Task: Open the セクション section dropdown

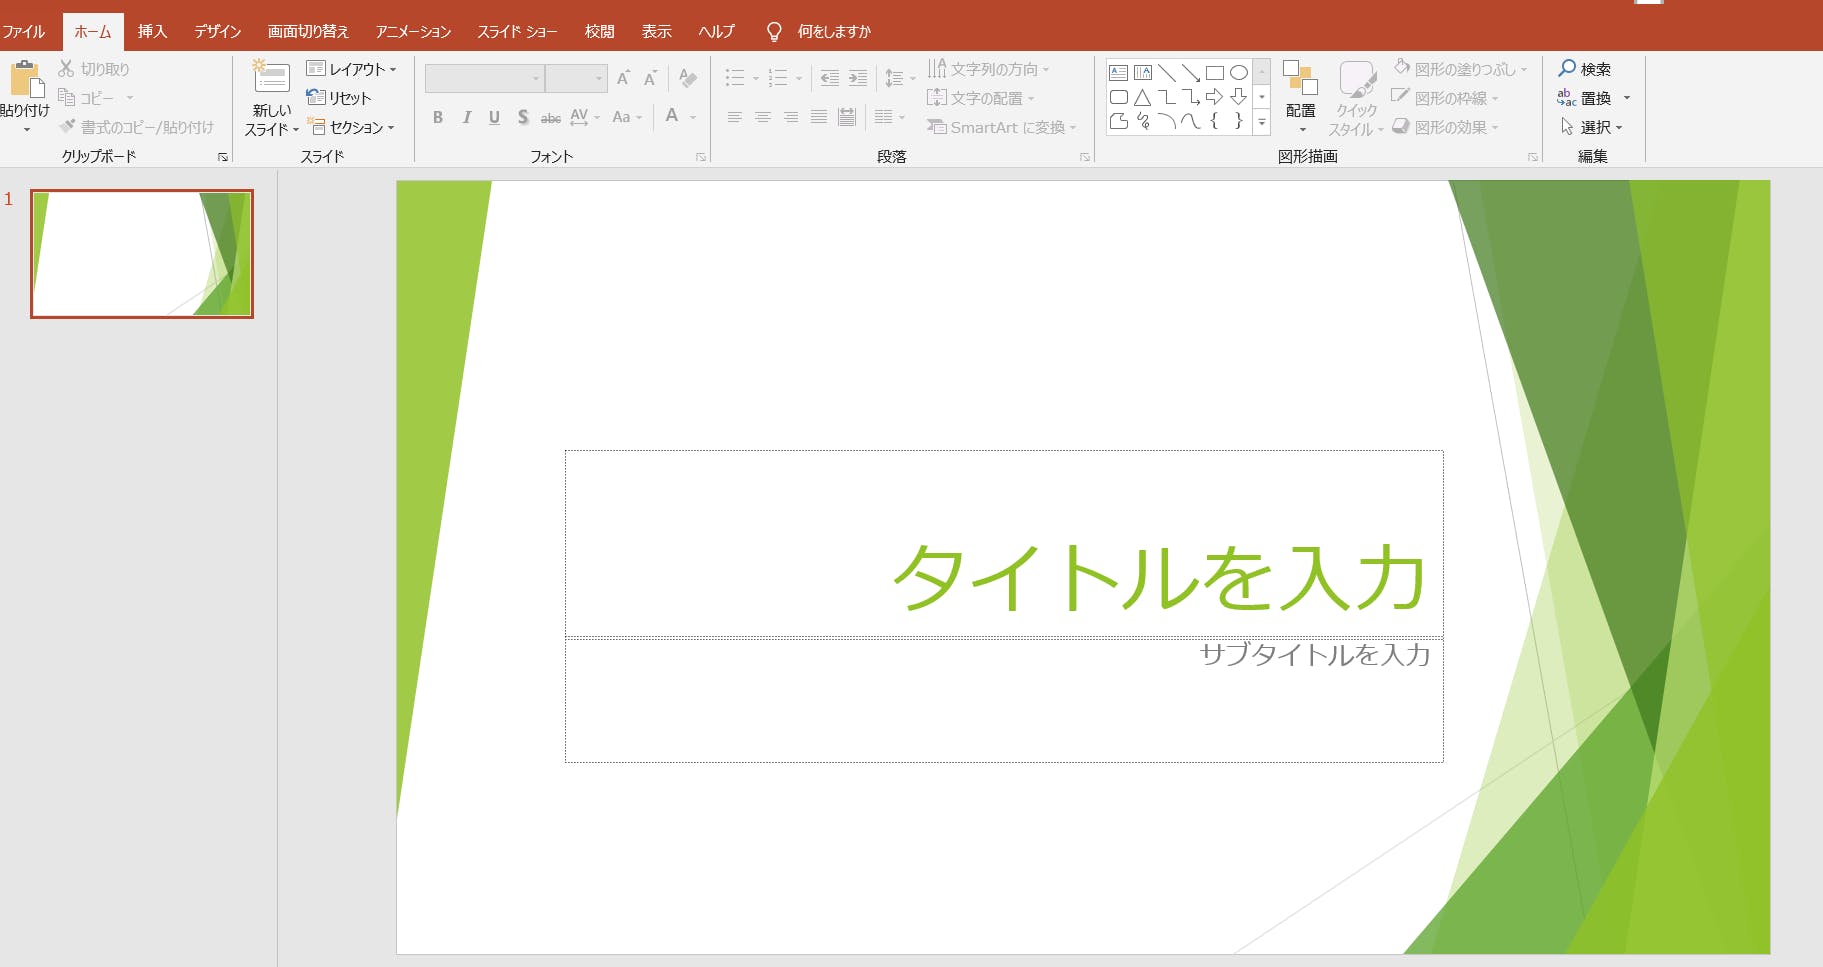Action: pyautogui.click(x=351, y=127)
